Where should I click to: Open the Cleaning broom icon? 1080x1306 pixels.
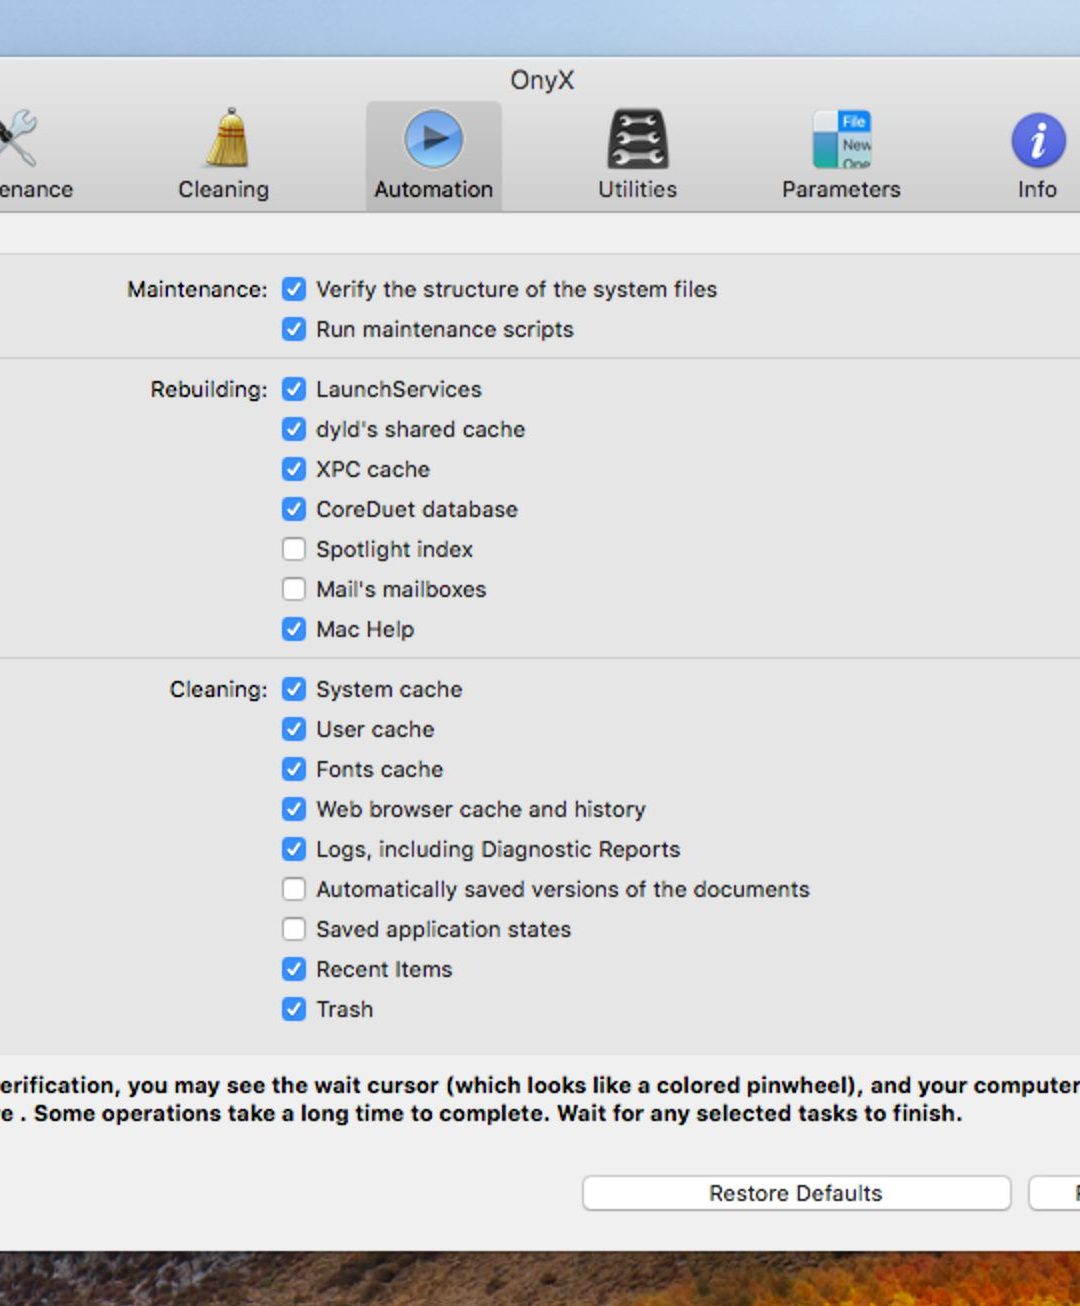pos(226,137)
